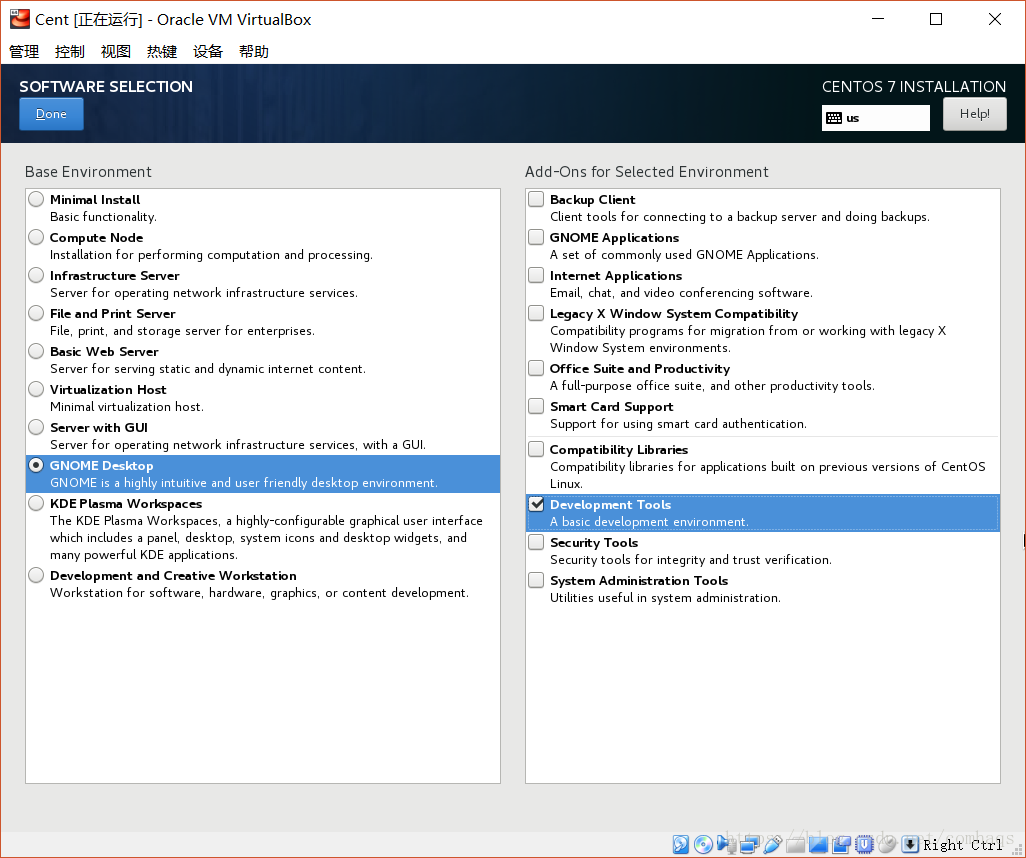Close the VirtualBox window
The height and width of the screenshot is (858, 1026).
click(x=995, y=19)
